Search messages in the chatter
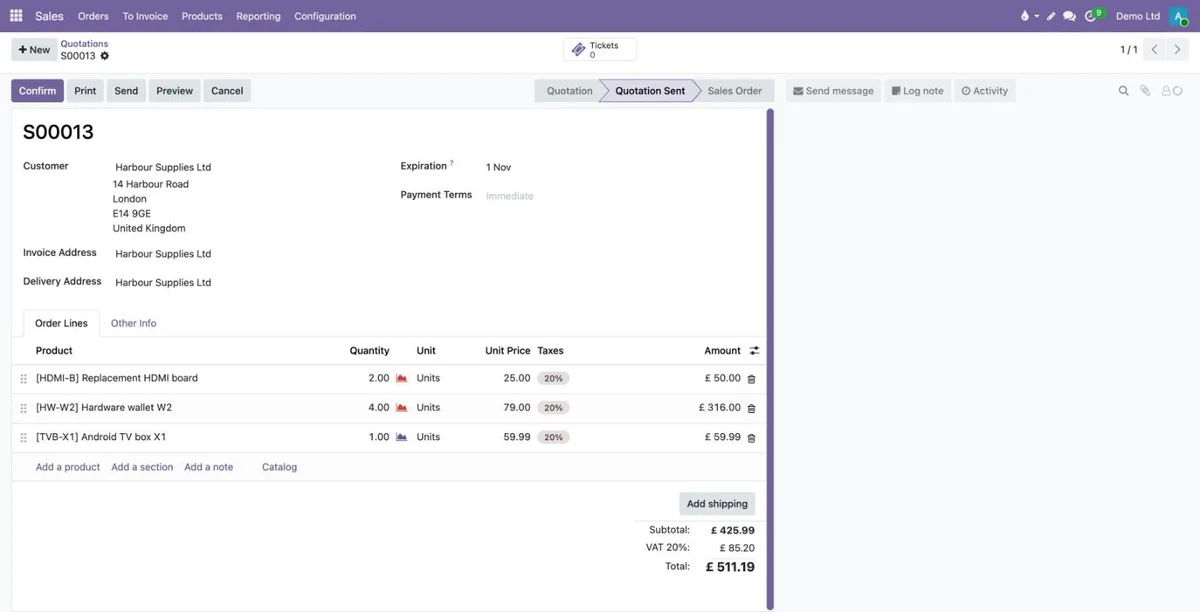 [x=1123, y=91]
